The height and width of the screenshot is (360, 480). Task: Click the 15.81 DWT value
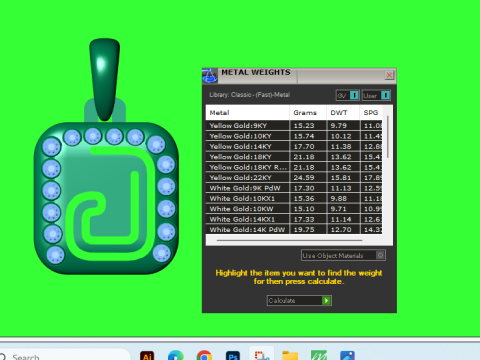pos(341,178)
